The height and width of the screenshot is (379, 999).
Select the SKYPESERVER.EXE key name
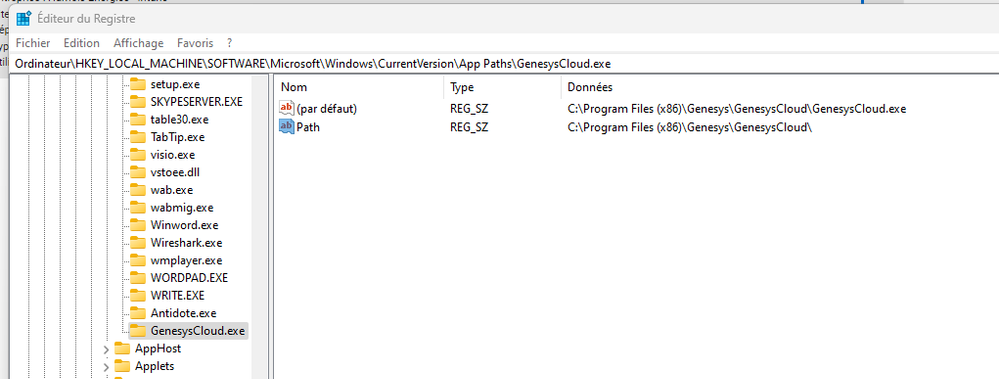(196, 101)
